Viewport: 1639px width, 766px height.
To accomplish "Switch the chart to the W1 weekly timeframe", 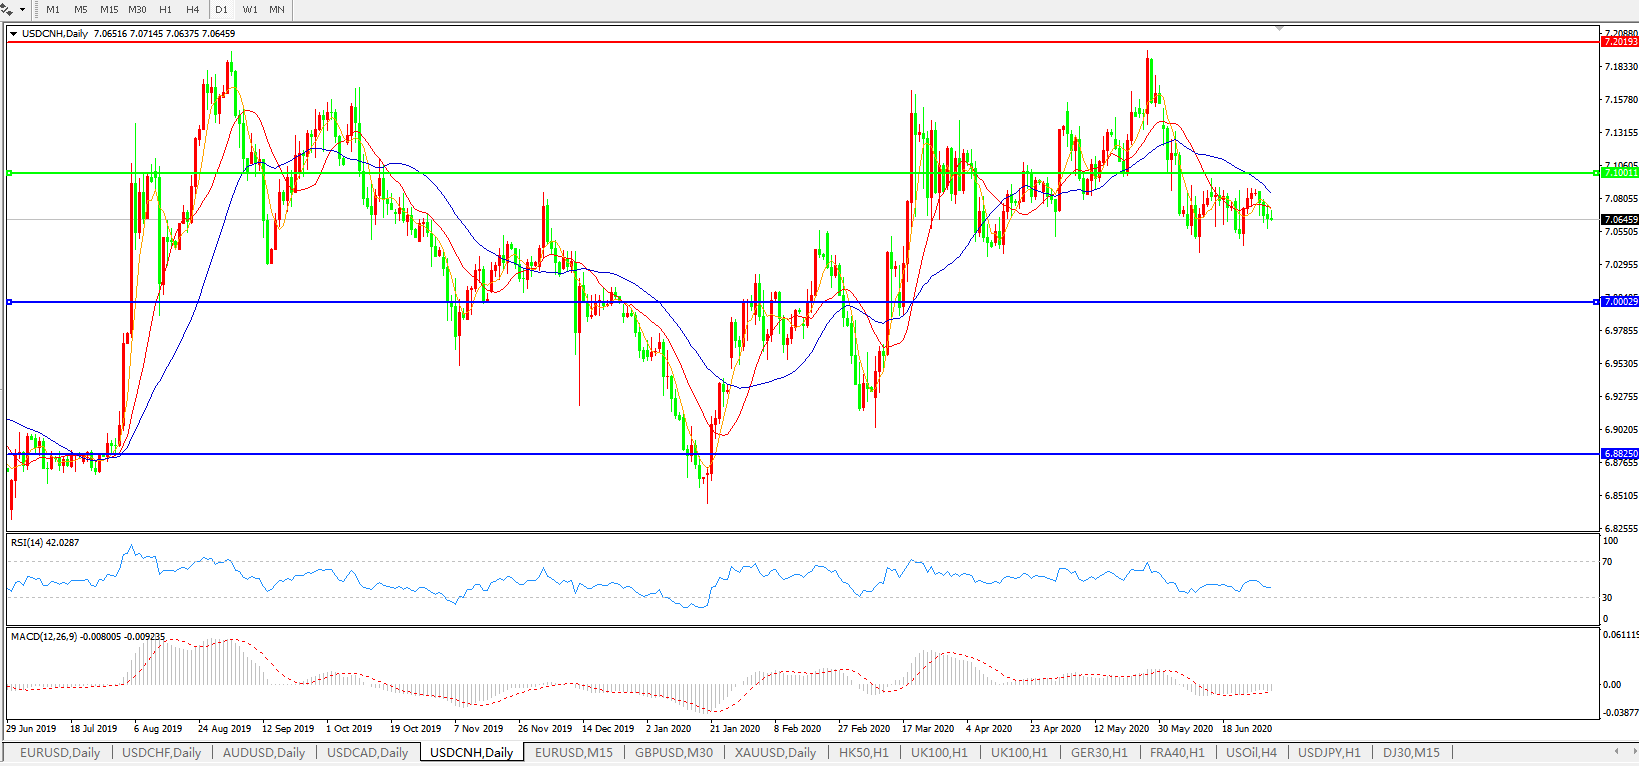I will 250,9.
